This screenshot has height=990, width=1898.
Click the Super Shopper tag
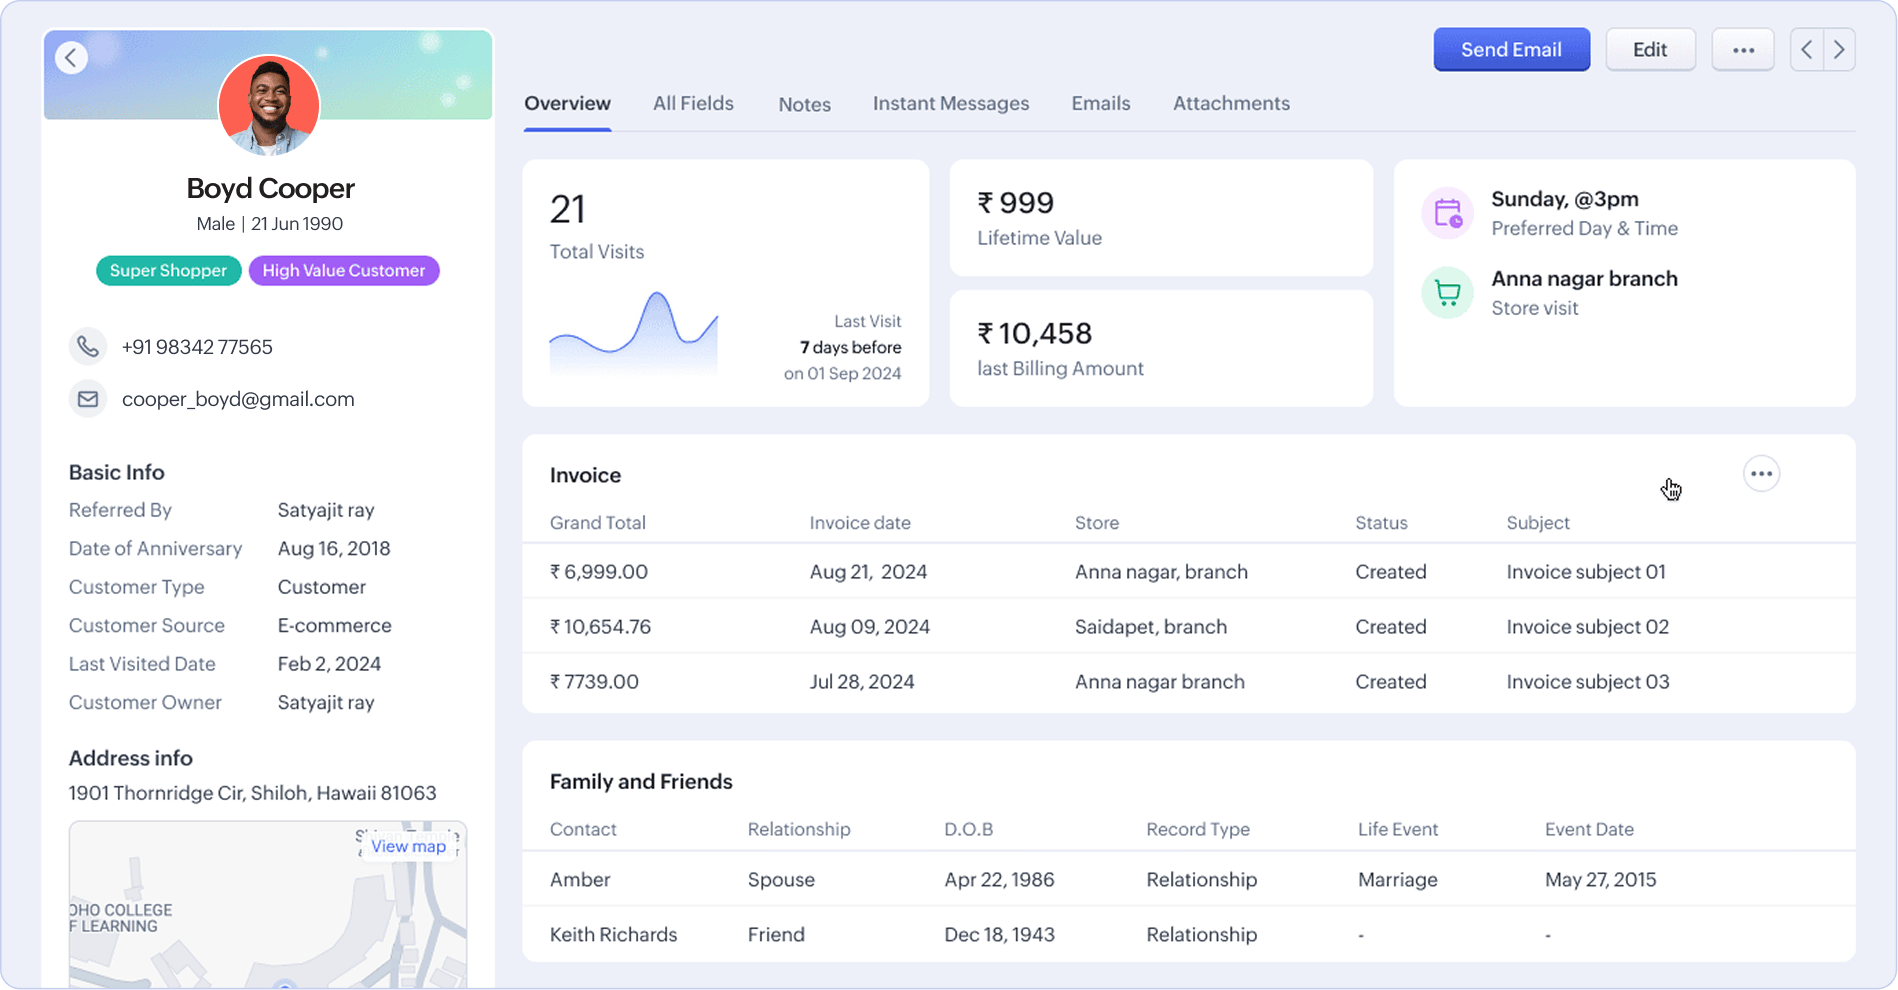tap(168, 271)
